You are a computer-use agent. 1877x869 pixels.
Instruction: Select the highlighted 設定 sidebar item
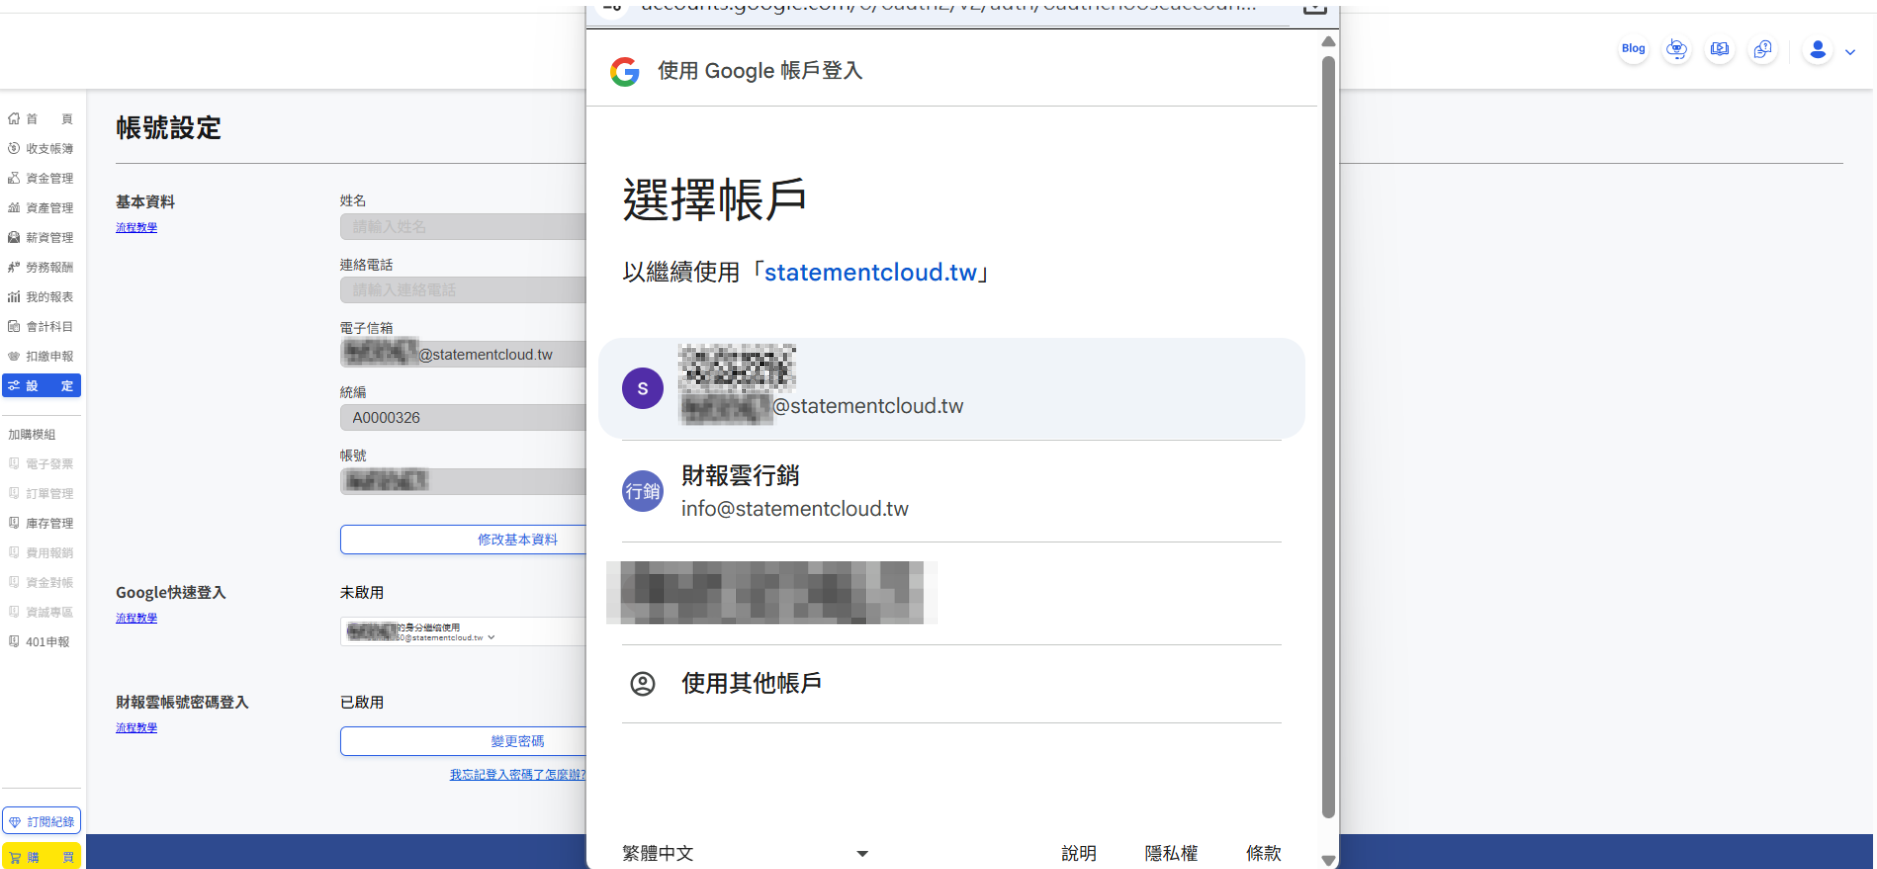coord(41,386)
